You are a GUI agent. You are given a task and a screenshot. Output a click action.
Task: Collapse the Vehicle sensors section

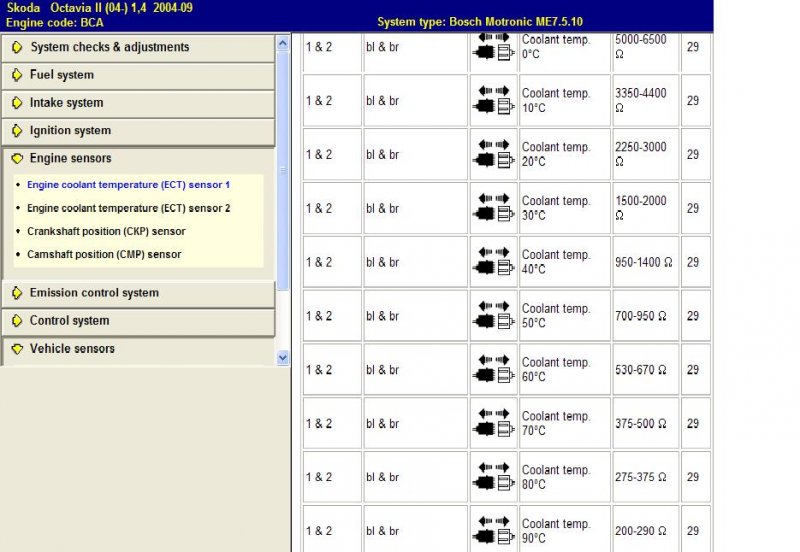point(138,349)
